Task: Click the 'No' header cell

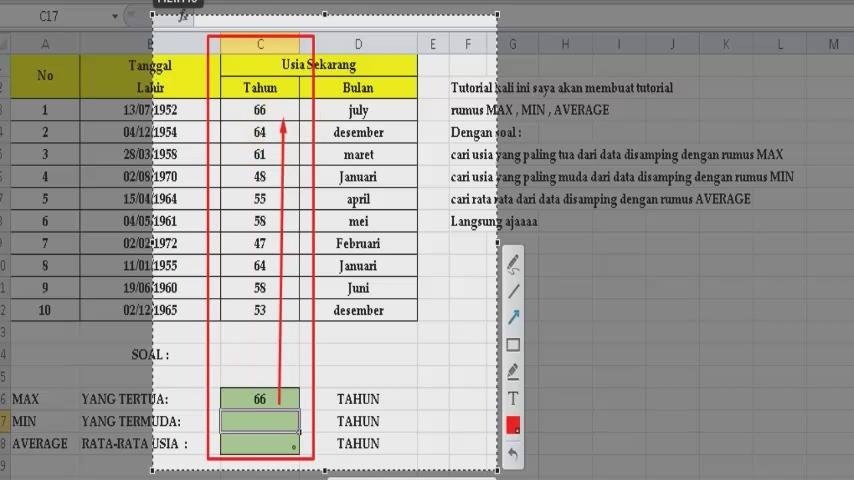Action: [x=45, y=76]
